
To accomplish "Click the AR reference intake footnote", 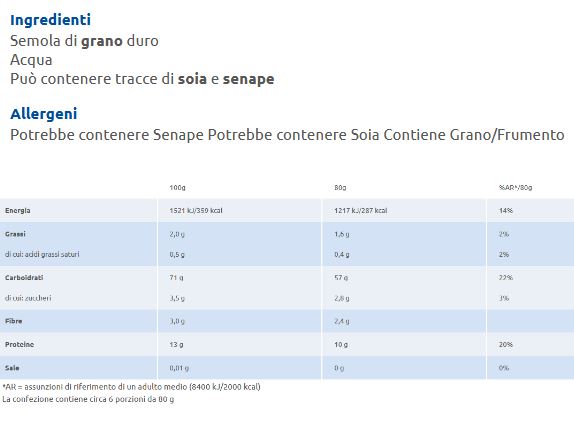I will (131, 387).
